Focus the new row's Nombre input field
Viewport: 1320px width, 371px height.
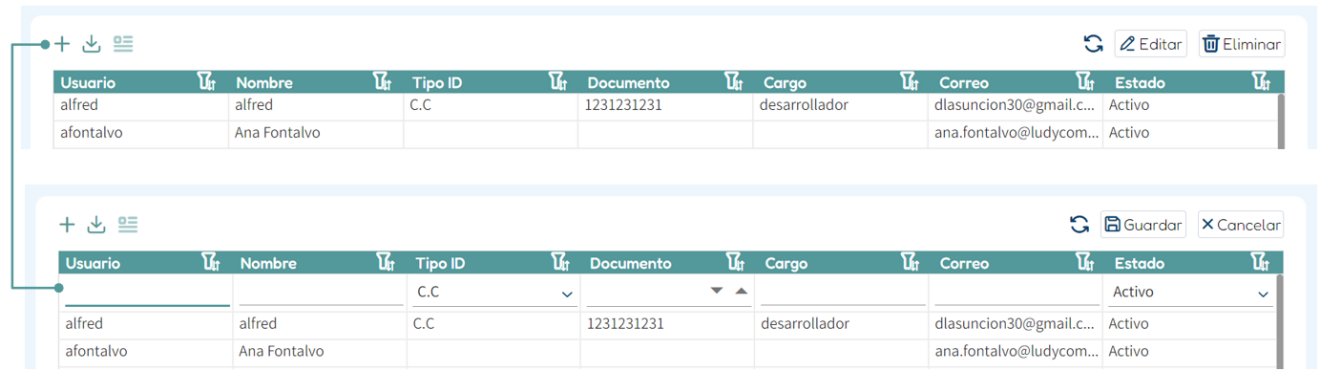click(x=320, y=293)
